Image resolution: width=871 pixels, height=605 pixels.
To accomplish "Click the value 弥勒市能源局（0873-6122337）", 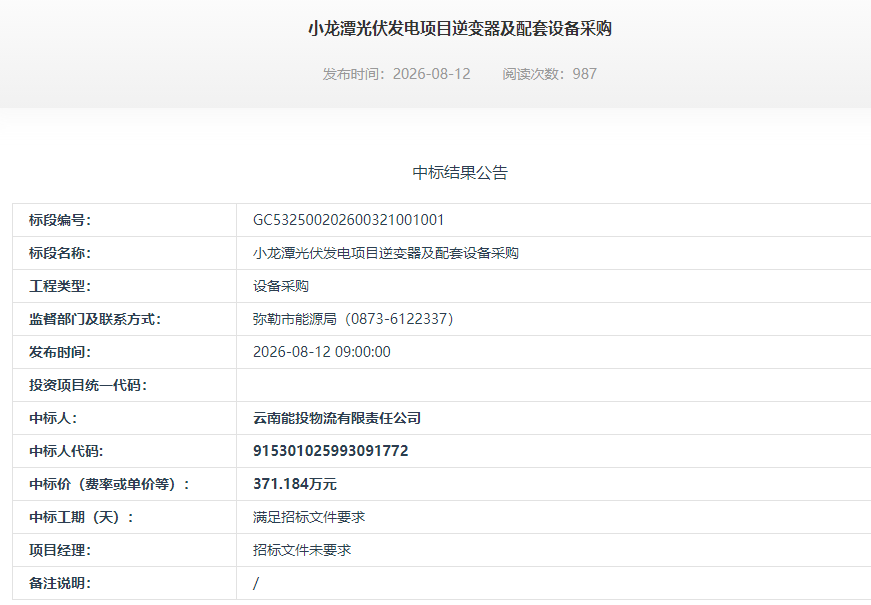I will (x=353, y=319).
